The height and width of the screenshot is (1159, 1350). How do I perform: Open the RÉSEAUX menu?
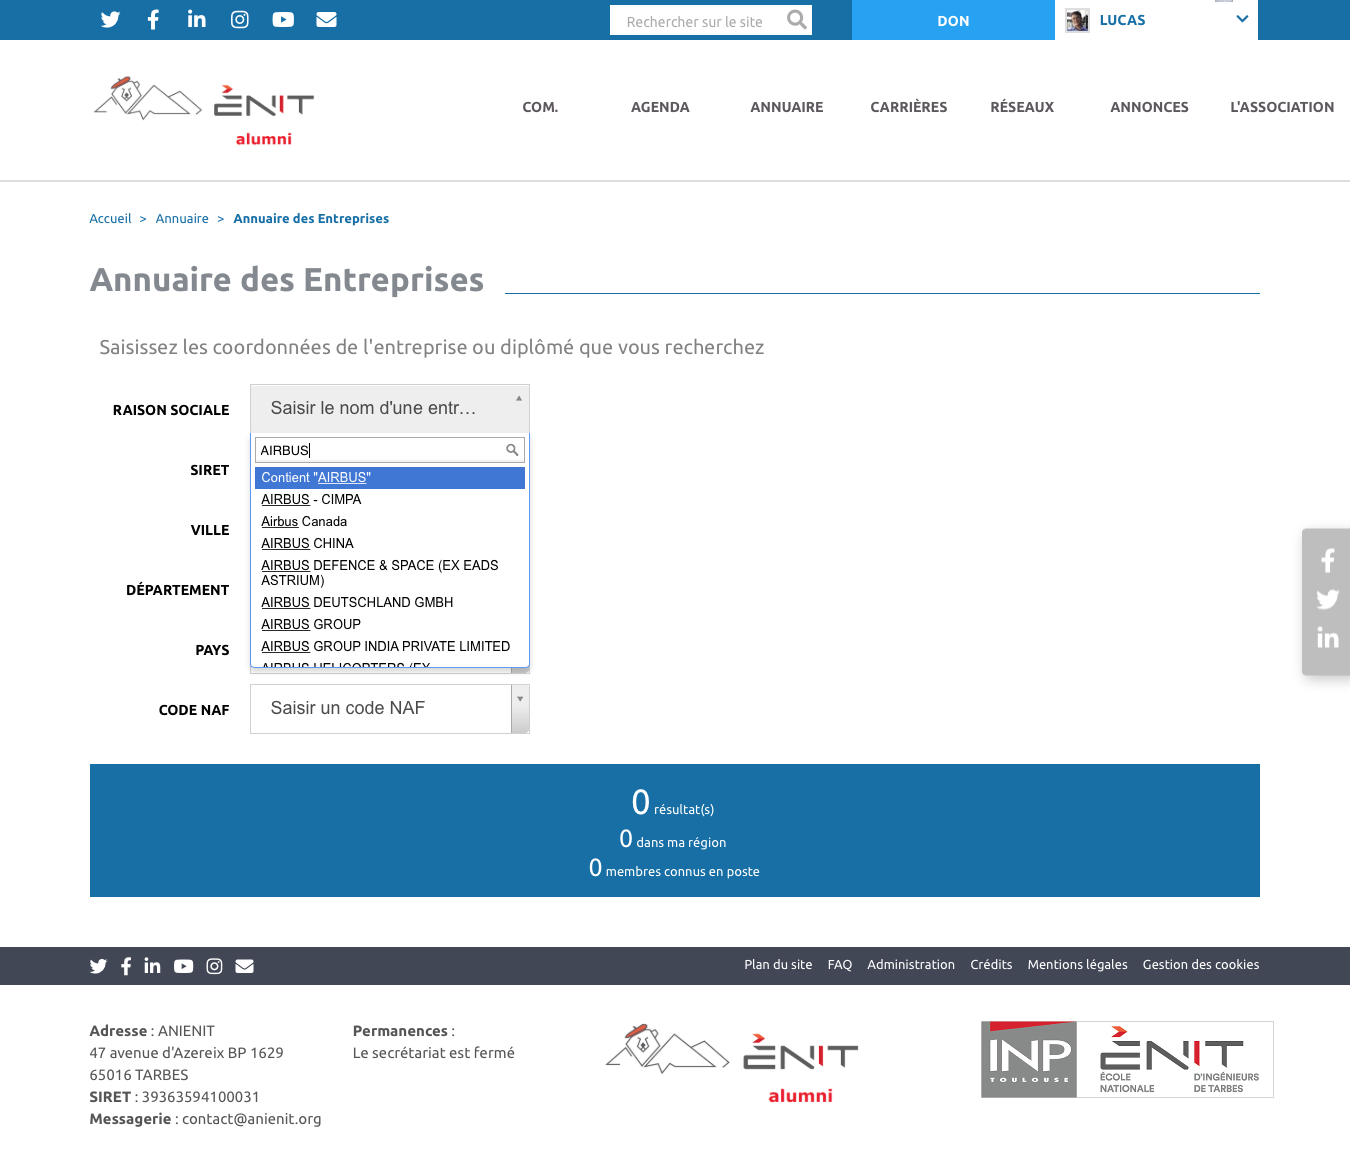(x=1022, y=107)
